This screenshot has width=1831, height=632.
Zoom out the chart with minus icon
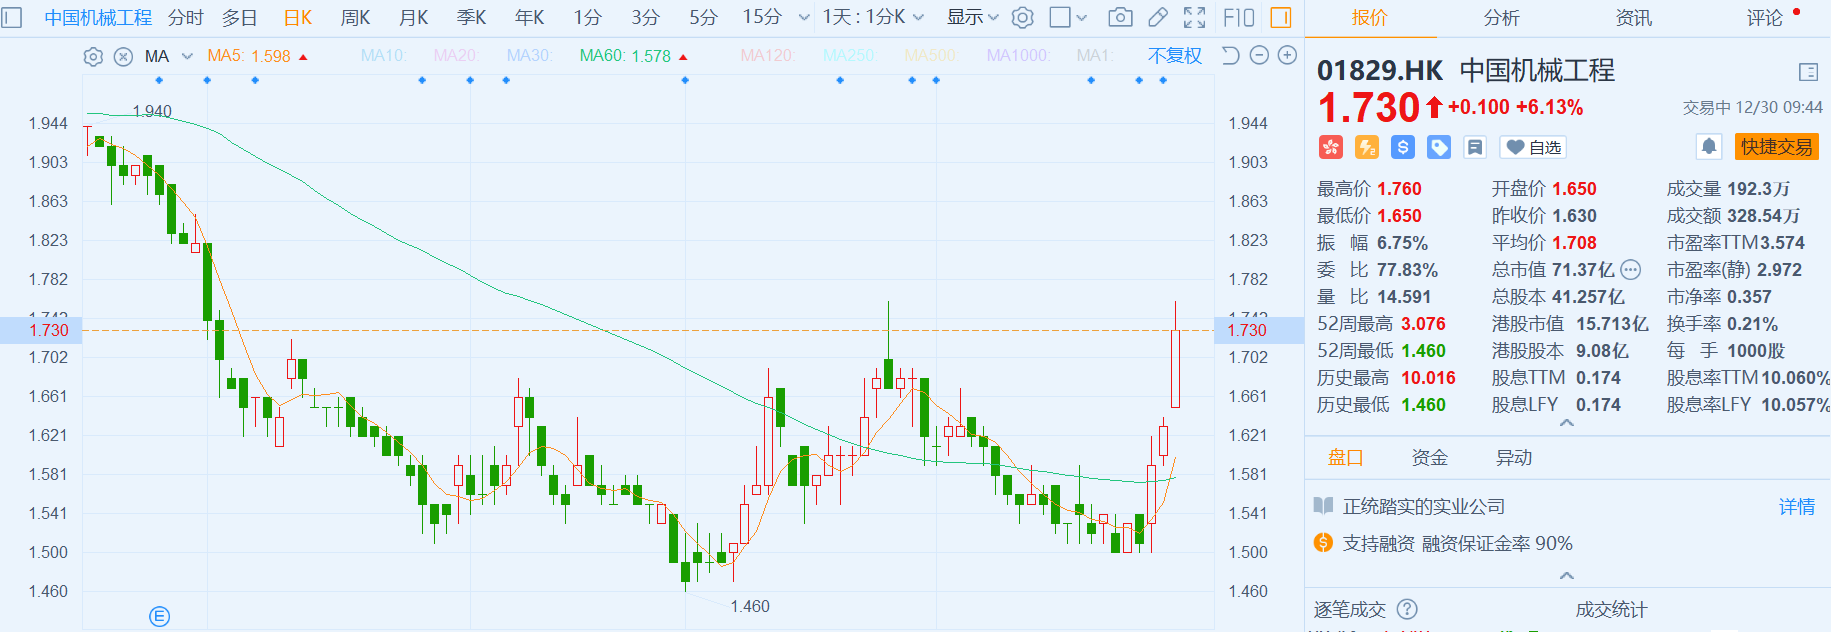1260,56
